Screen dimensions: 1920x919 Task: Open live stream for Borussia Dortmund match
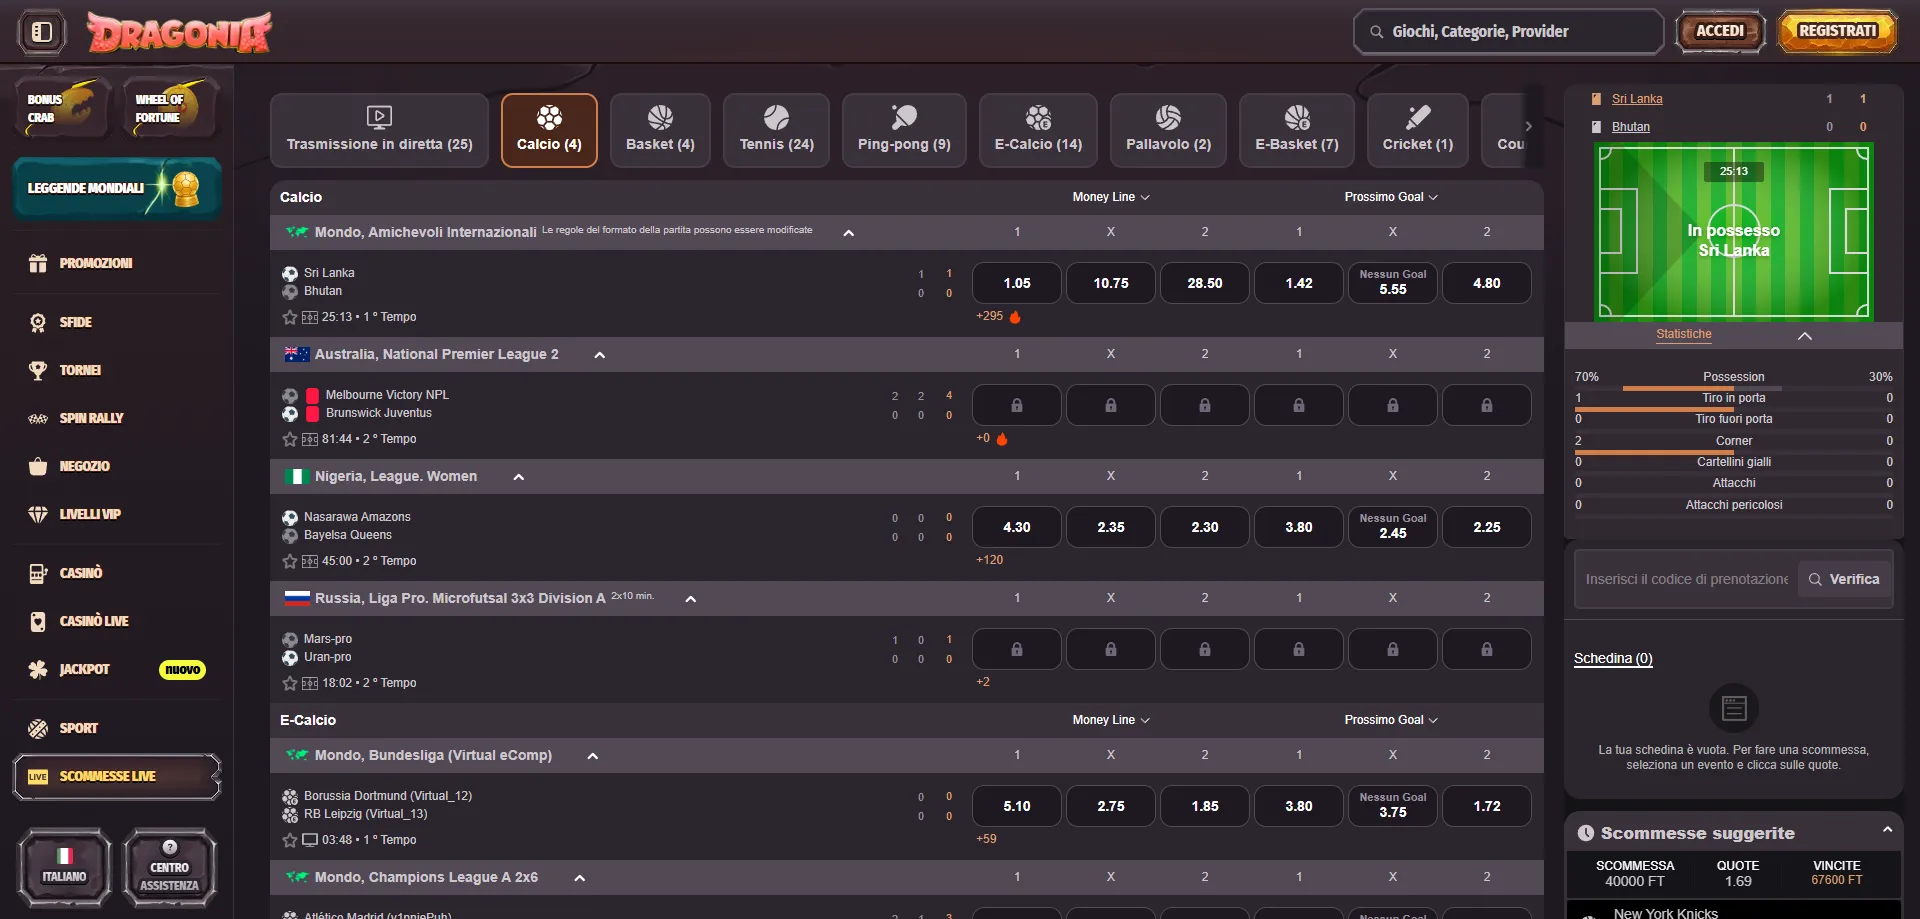(310, 840)
